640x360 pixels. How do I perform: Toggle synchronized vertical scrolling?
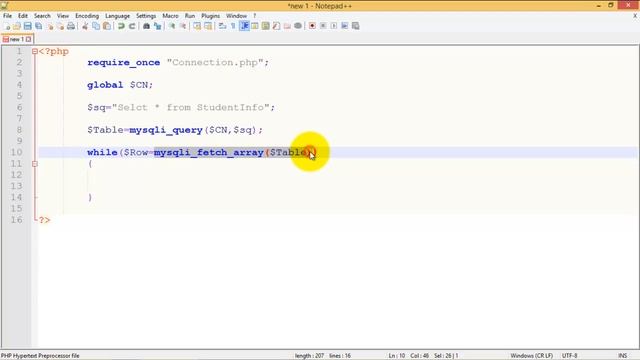[197, 26]
